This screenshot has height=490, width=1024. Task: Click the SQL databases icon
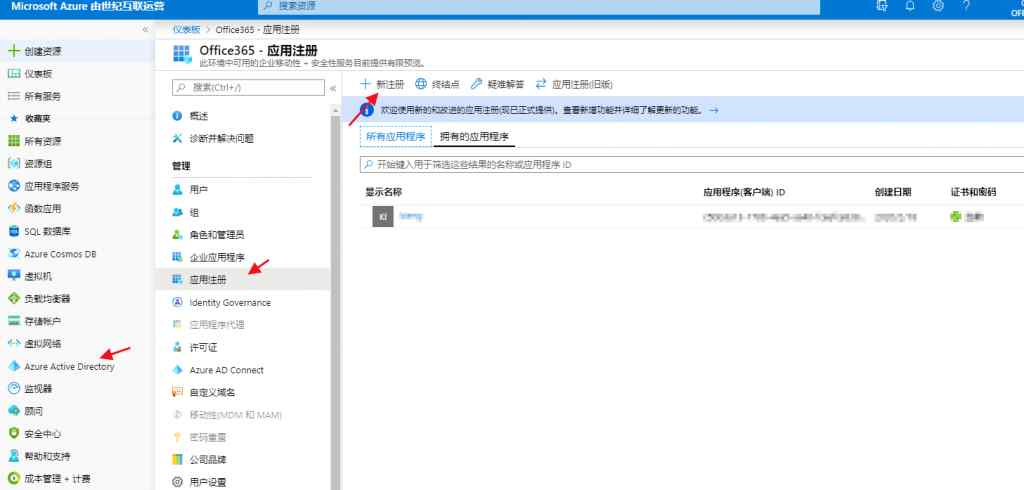[13, 231]
